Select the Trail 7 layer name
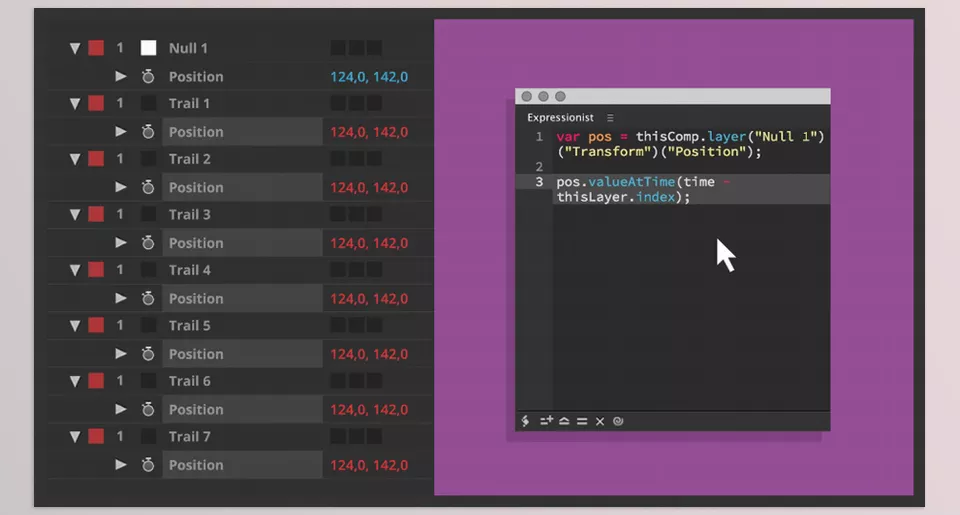The height and width of the screenshot is (515, 960). [189, 436]
